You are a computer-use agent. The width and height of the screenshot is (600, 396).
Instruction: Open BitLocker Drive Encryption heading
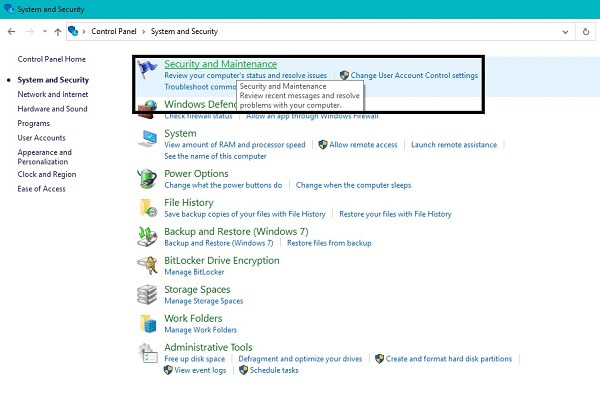[222, 261]
